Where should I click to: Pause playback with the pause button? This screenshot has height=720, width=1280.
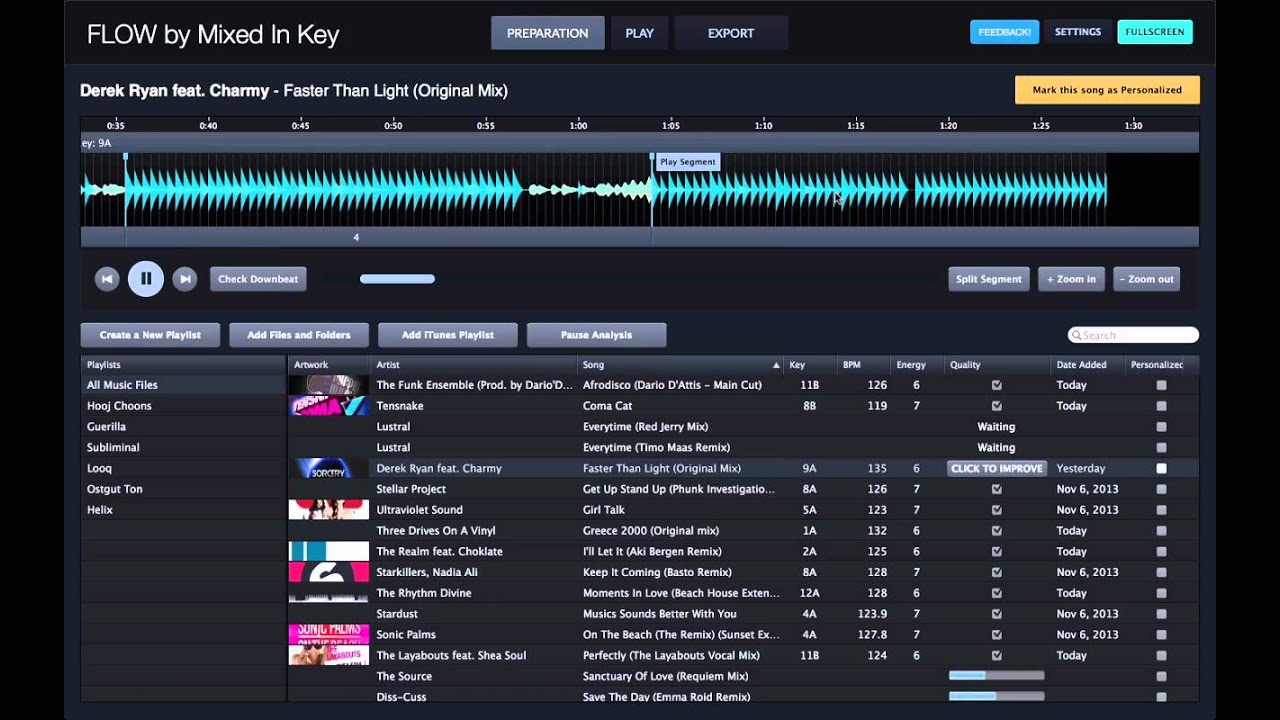coord(146,279)
